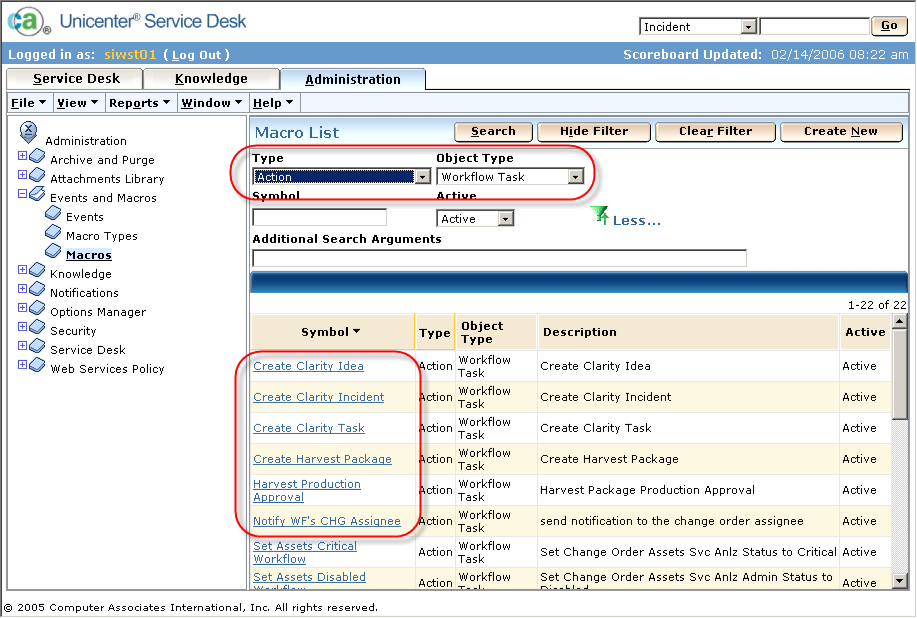Click the Web Services Policy folder icon

pyautogui.click(x=37, y=366)
